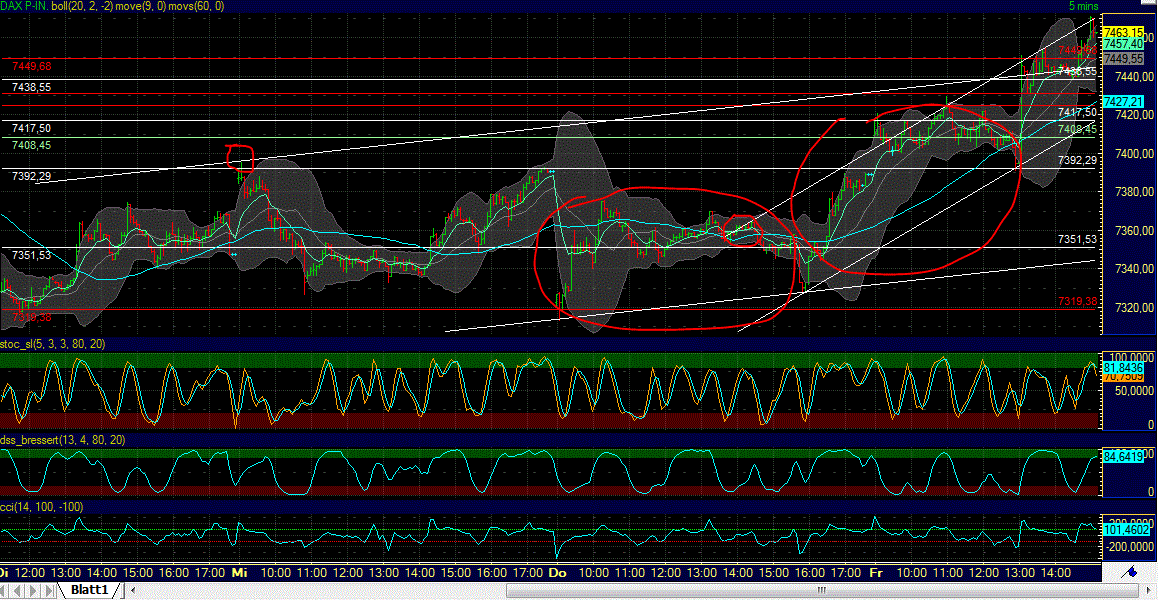Switch to the Blatt1 sheet tab
The width and height of the screenshot is (1158, 601).
point(90,590)
